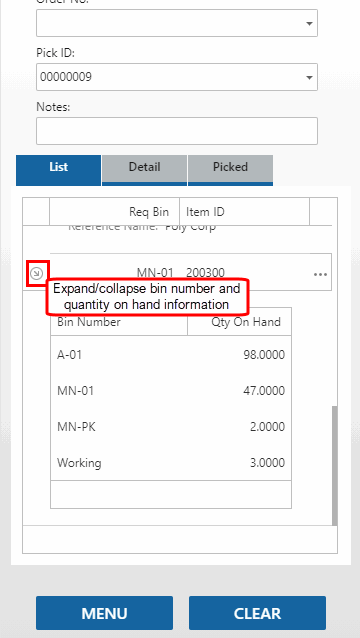The height and width of the screenshot is (638, 360).
Task: Open the three-dot menu for item 200300
Action: pyautogui.click(x=321, y=275)
